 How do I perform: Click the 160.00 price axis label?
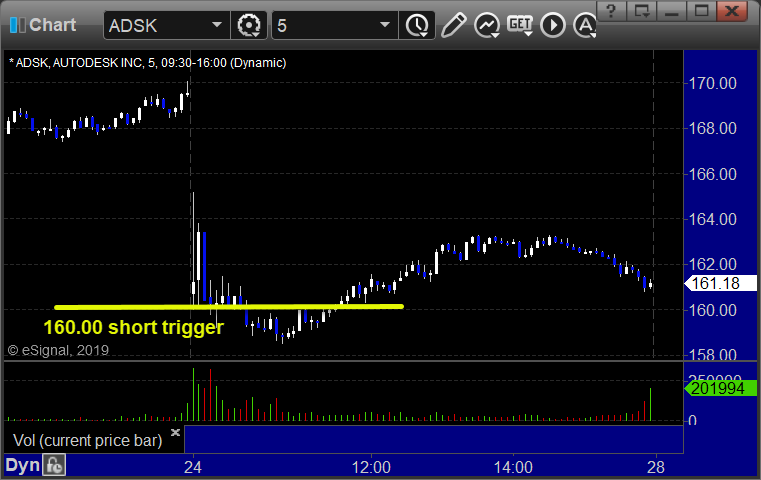pos(713,310)
